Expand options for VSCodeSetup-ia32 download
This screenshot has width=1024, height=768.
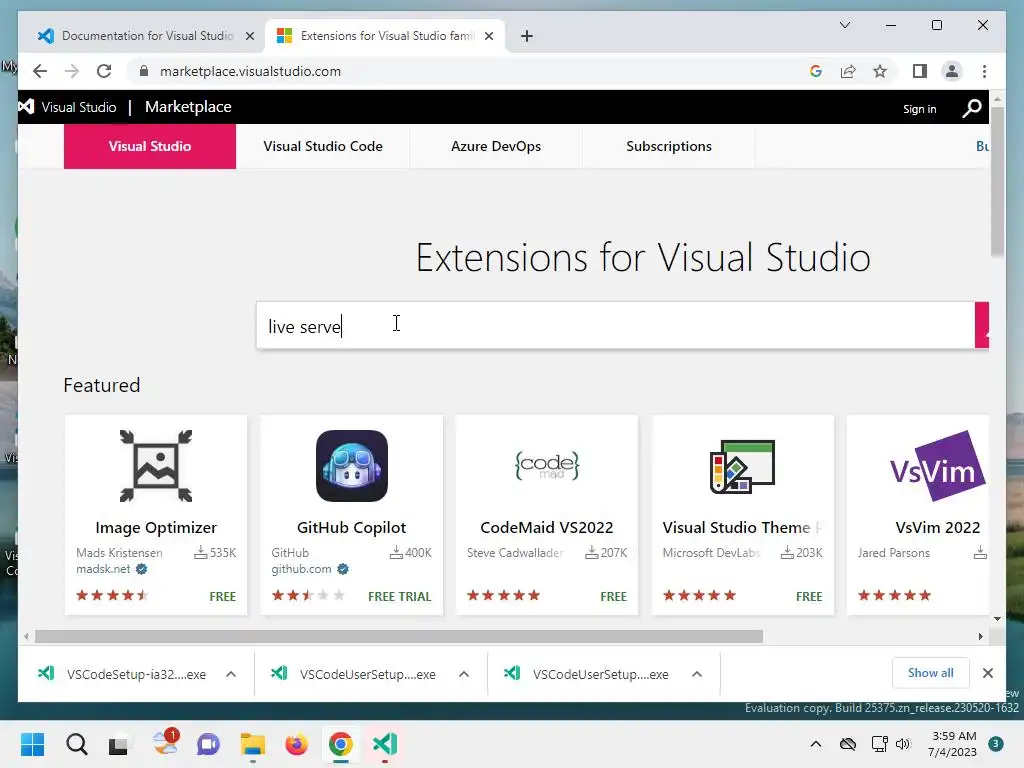(x=231, y=674)
